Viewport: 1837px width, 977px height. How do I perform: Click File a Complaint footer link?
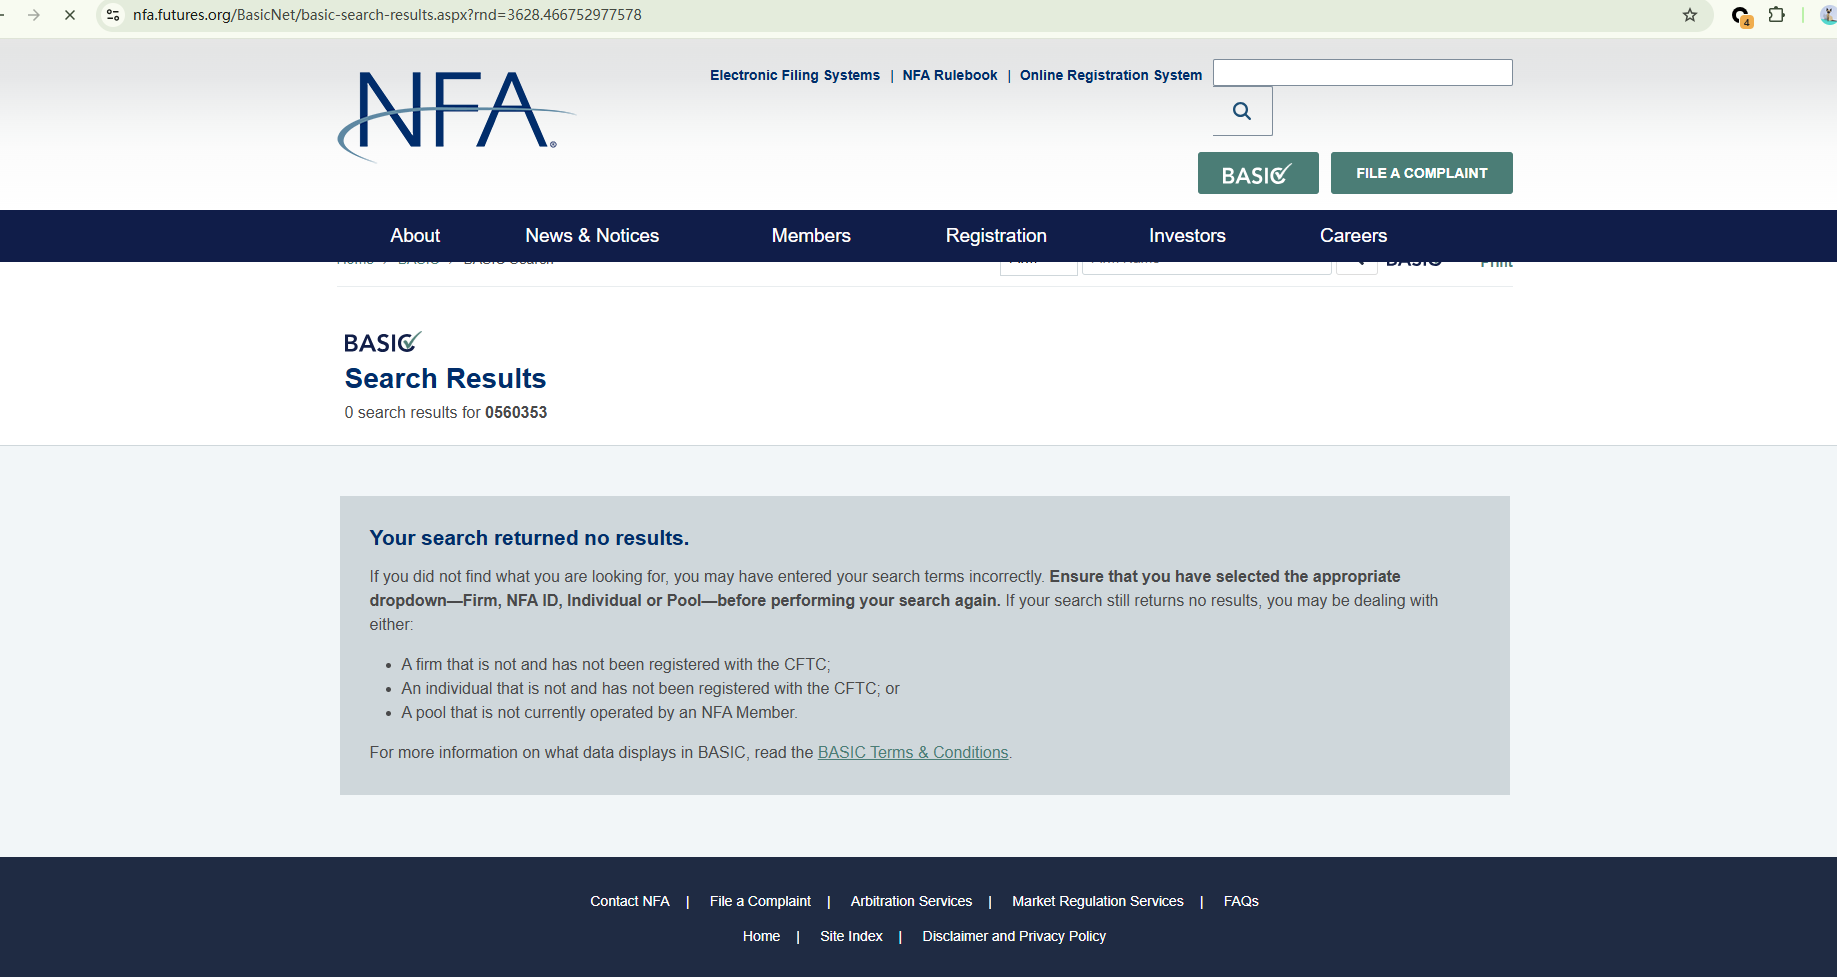(x=760, y=901)
